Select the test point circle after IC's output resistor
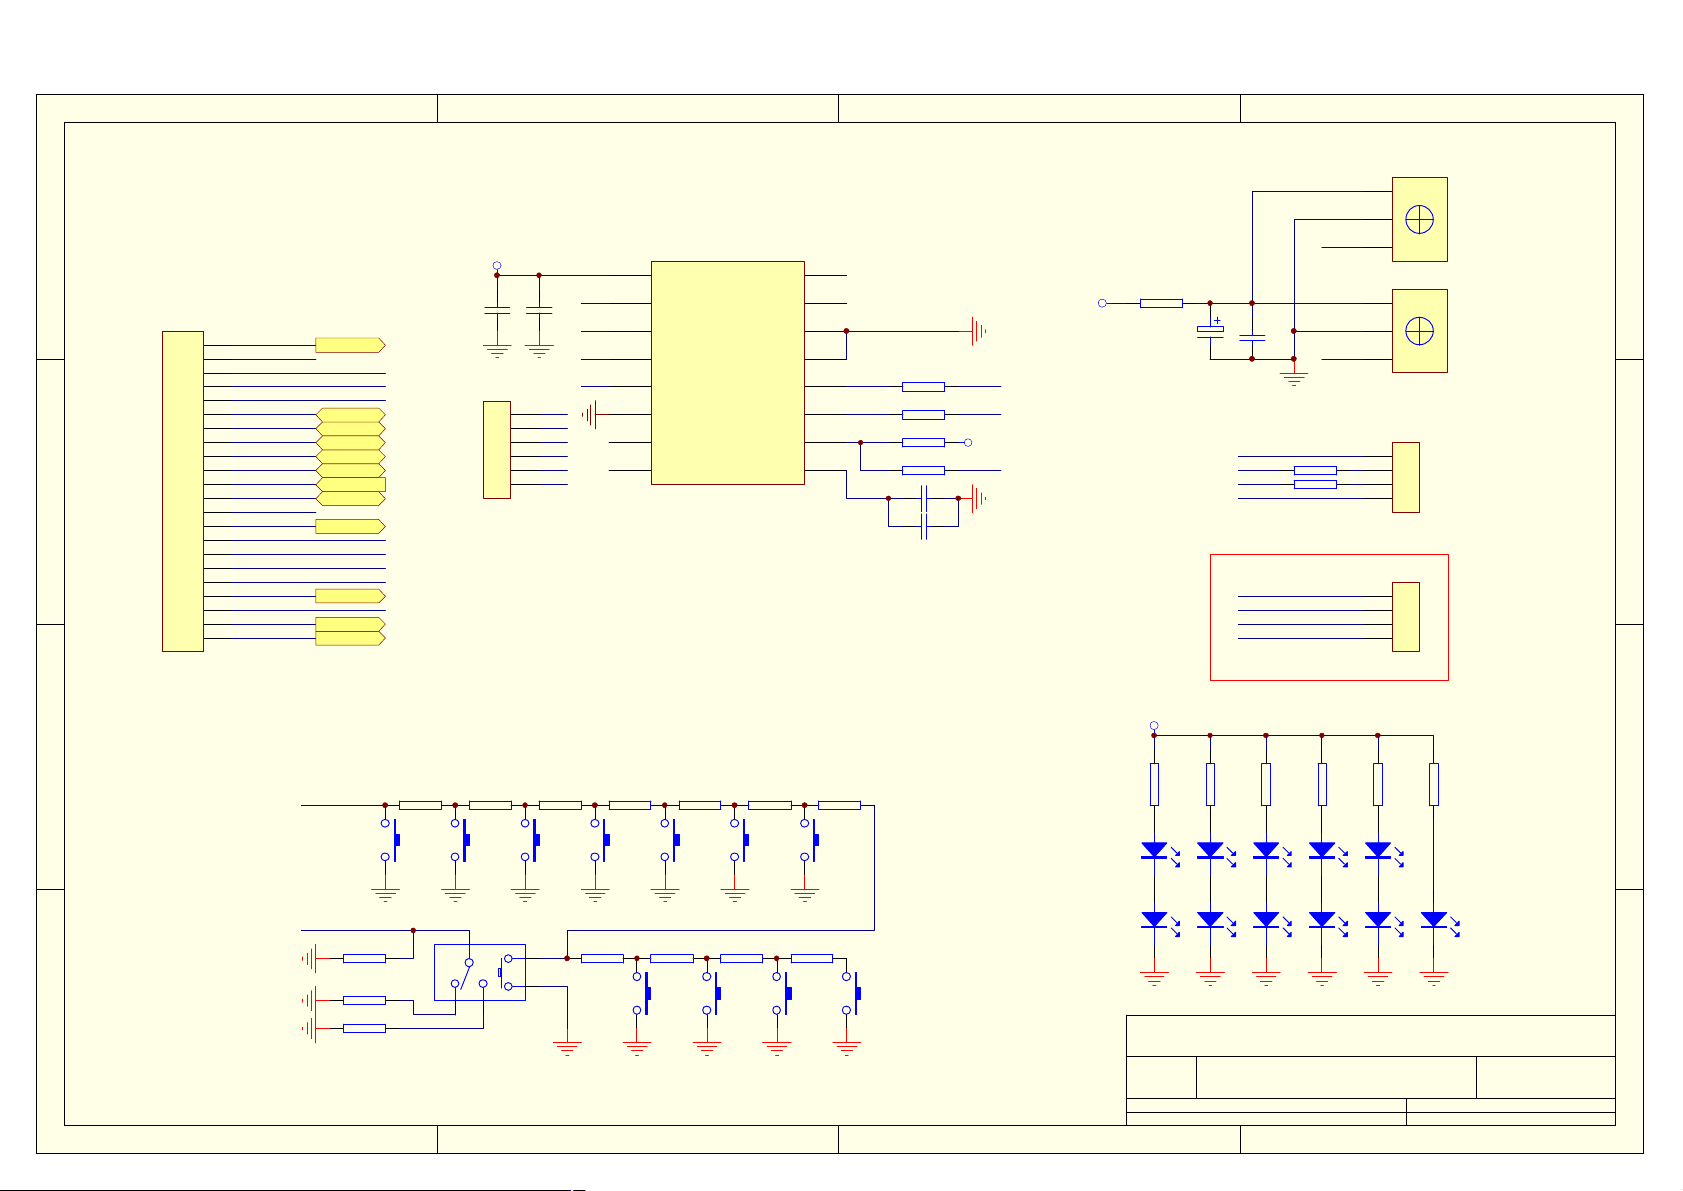 968,442
